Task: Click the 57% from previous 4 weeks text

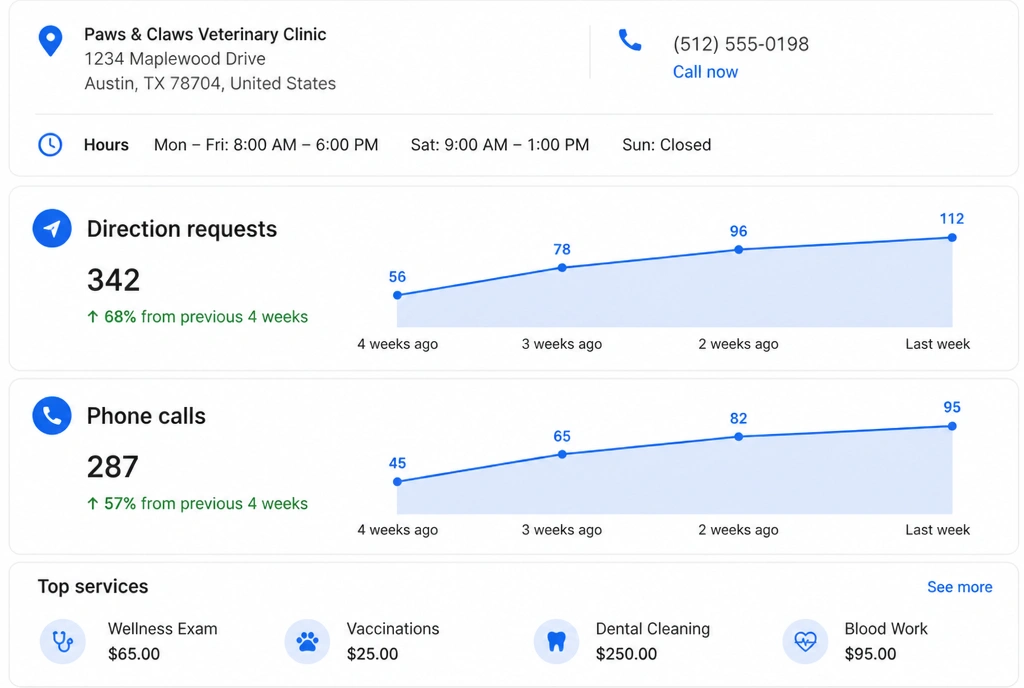Action: coord(197,503)
